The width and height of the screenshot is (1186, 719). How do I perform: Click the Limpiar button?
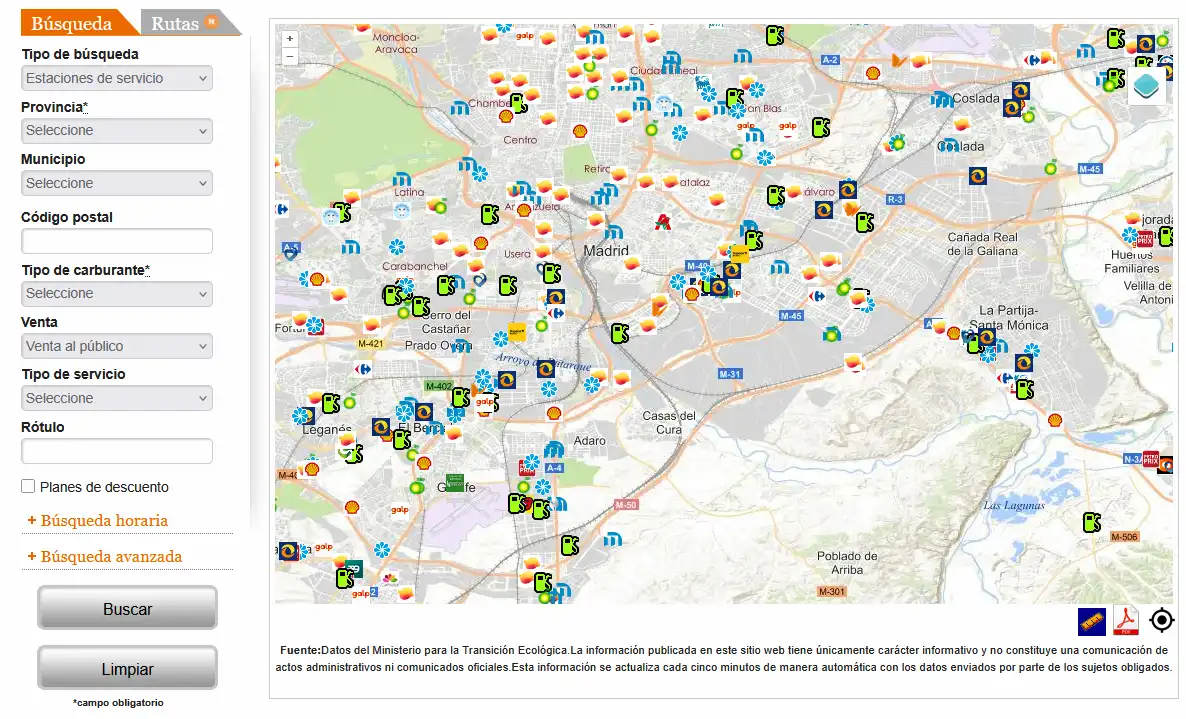coord(127,667)
